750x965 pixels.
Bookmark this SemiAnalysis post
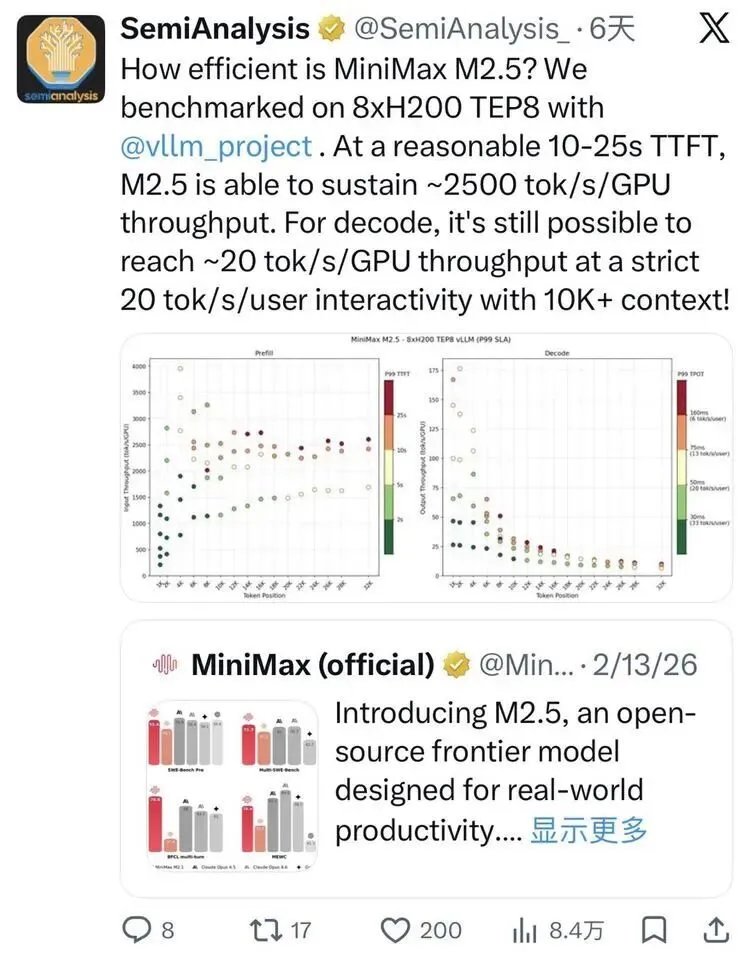point(655,930)
